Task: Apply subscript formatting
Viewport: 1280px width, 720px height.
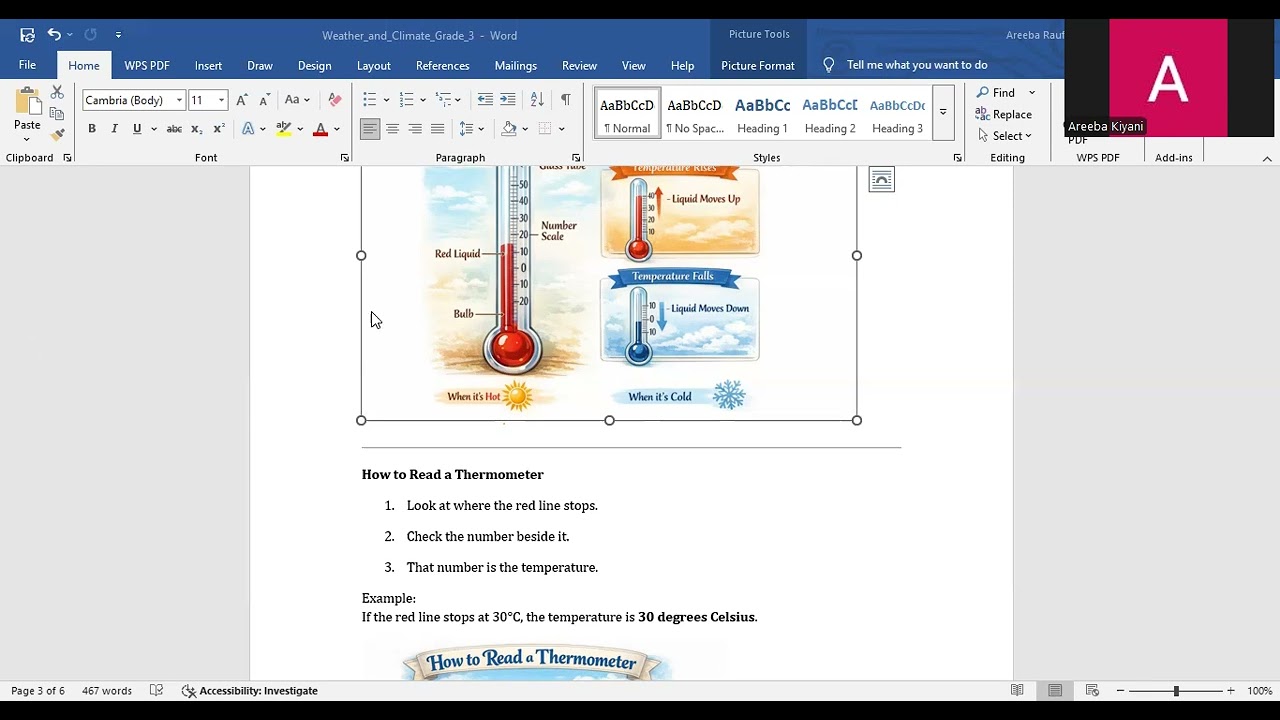Action: (197, 129)
